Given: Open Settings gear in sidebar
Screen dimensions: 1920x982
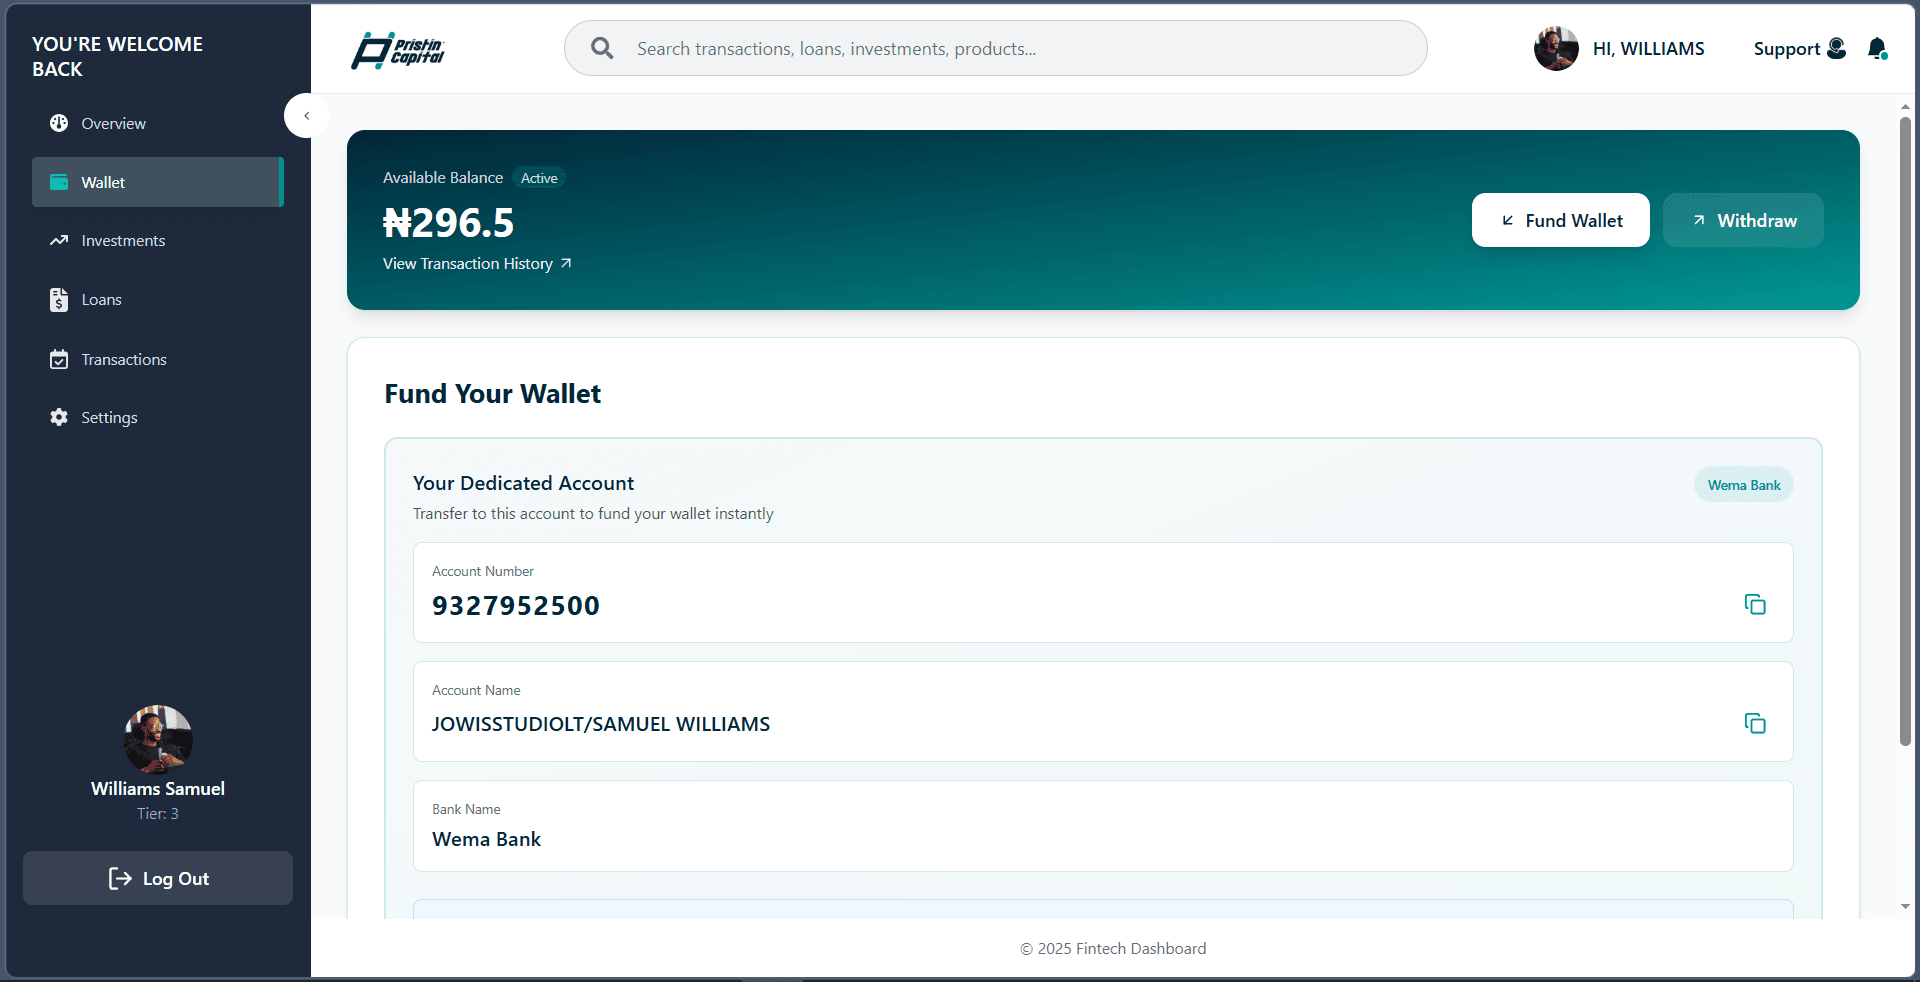Looking at the screenshot, I should [59, 417].
